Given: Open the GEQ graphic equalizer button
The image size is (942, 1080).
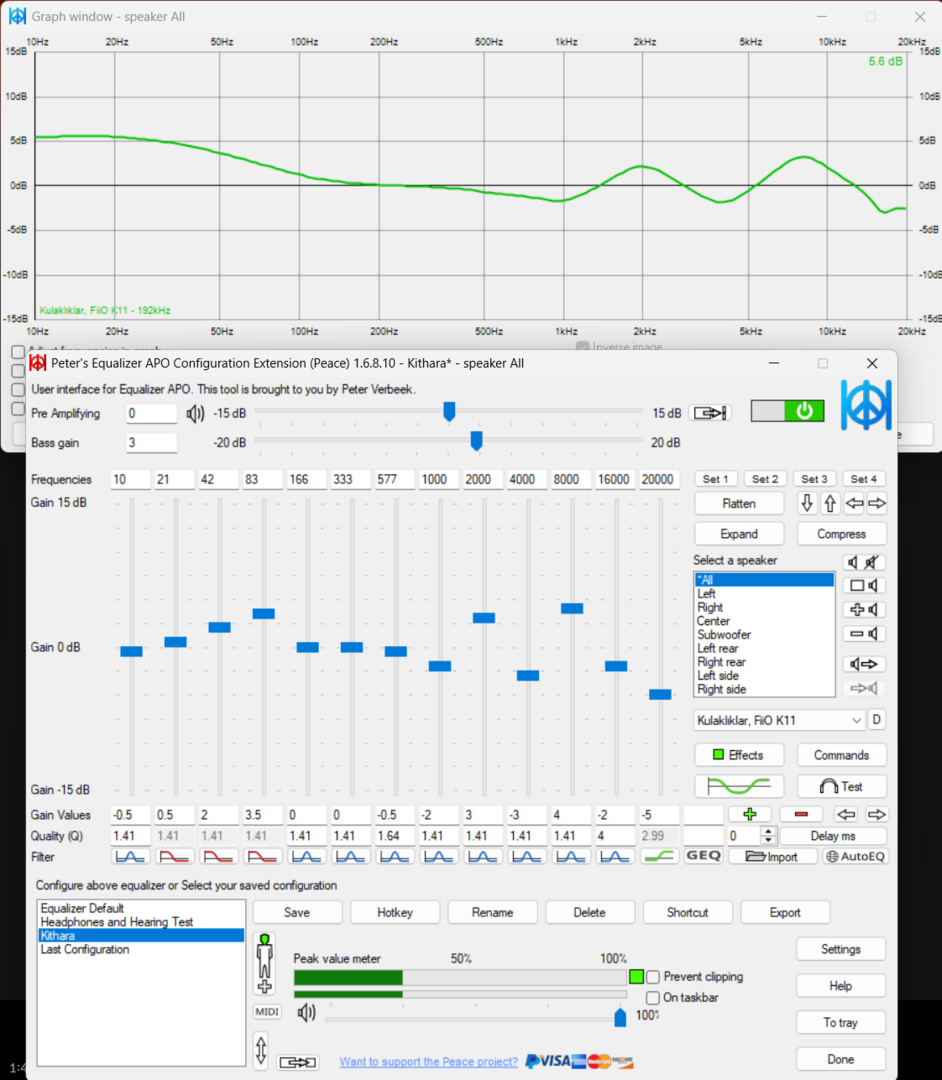Looking at the screenshot, I should [703, 855].
